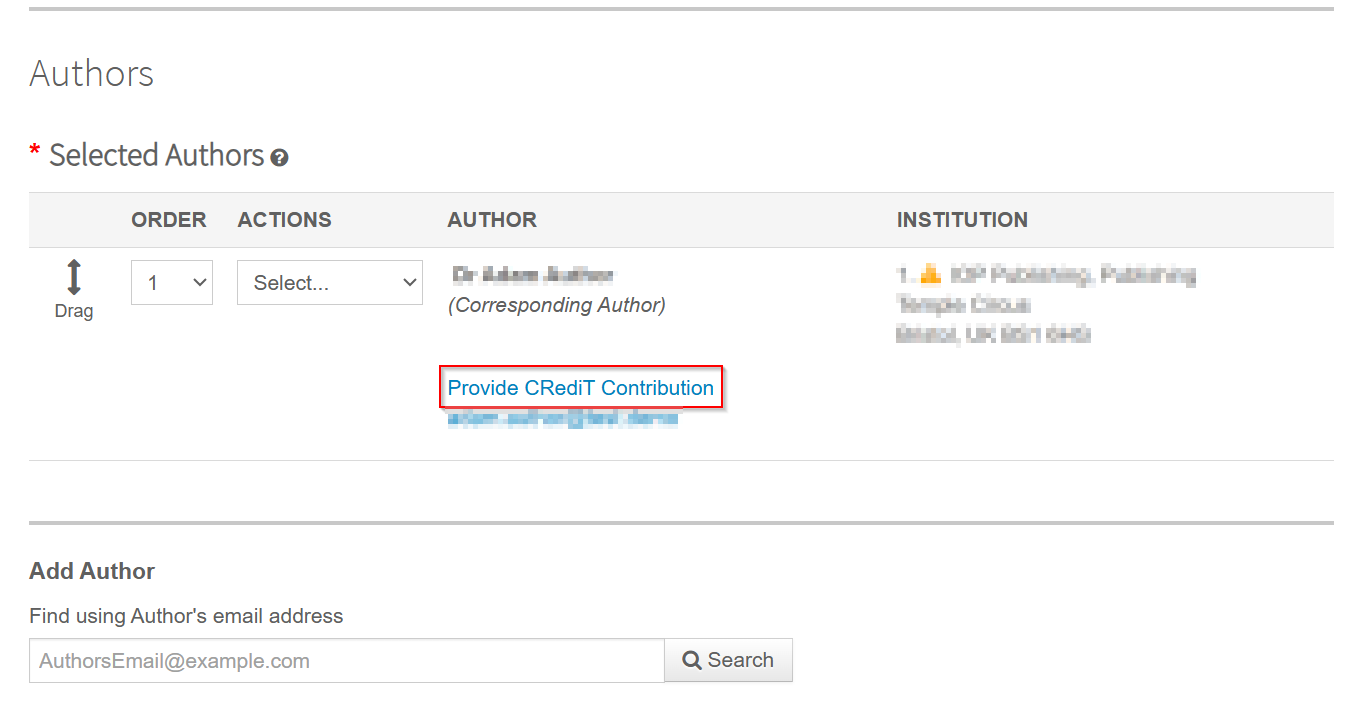
Task: Click the ORDER column header
Action: click(x=169, y=220)
